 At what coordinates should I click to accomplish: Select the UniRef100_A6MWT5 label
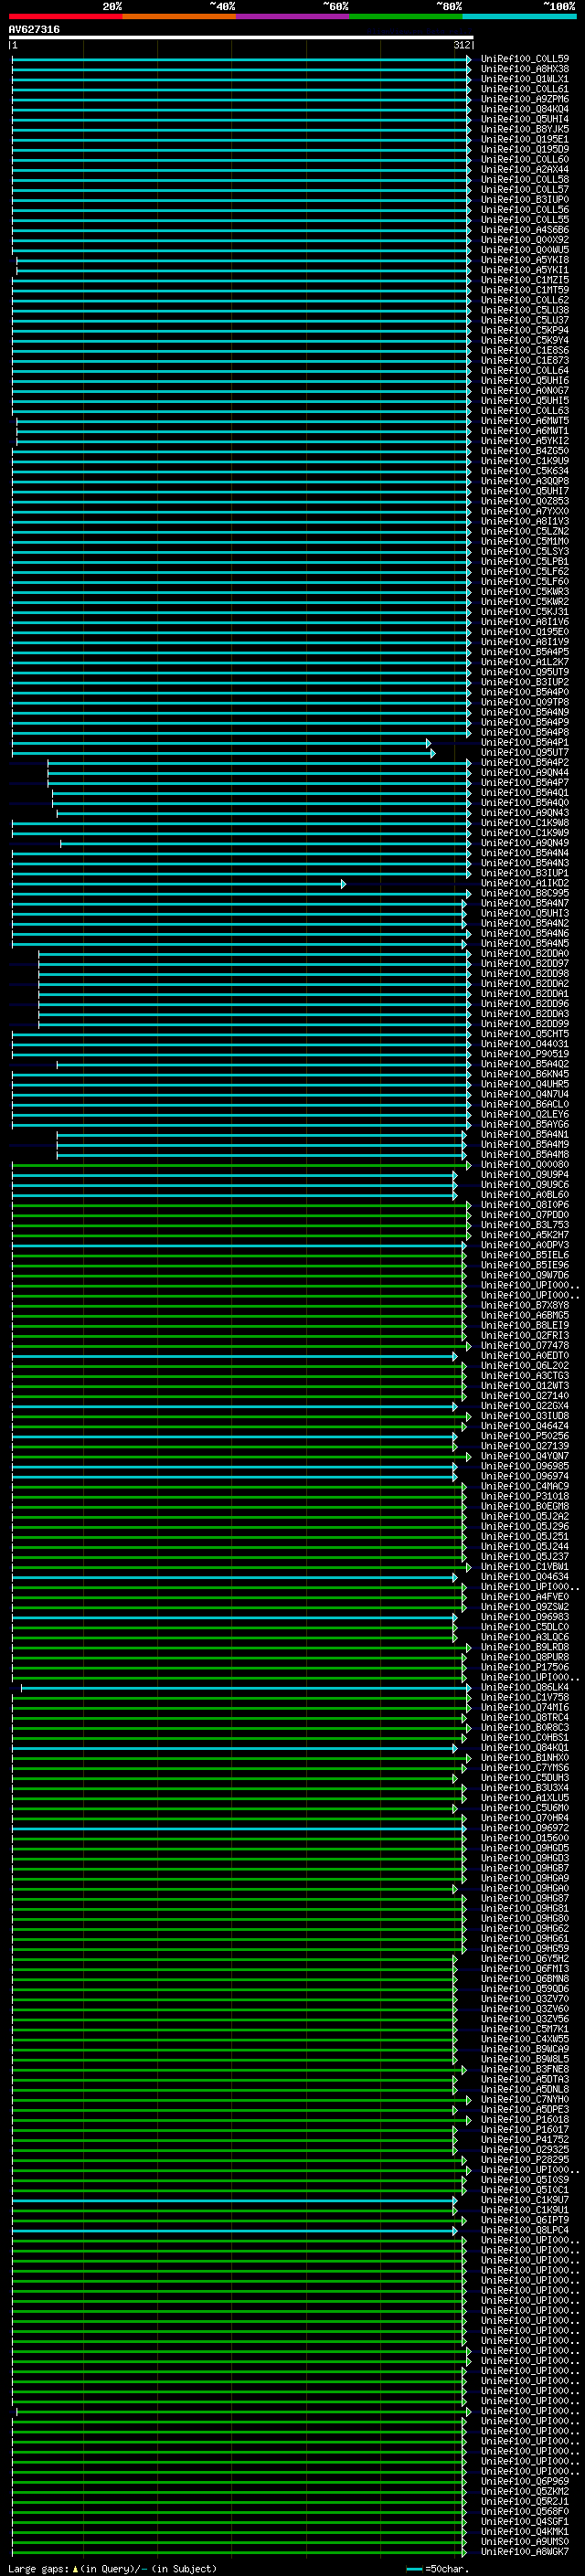(525, 421)
